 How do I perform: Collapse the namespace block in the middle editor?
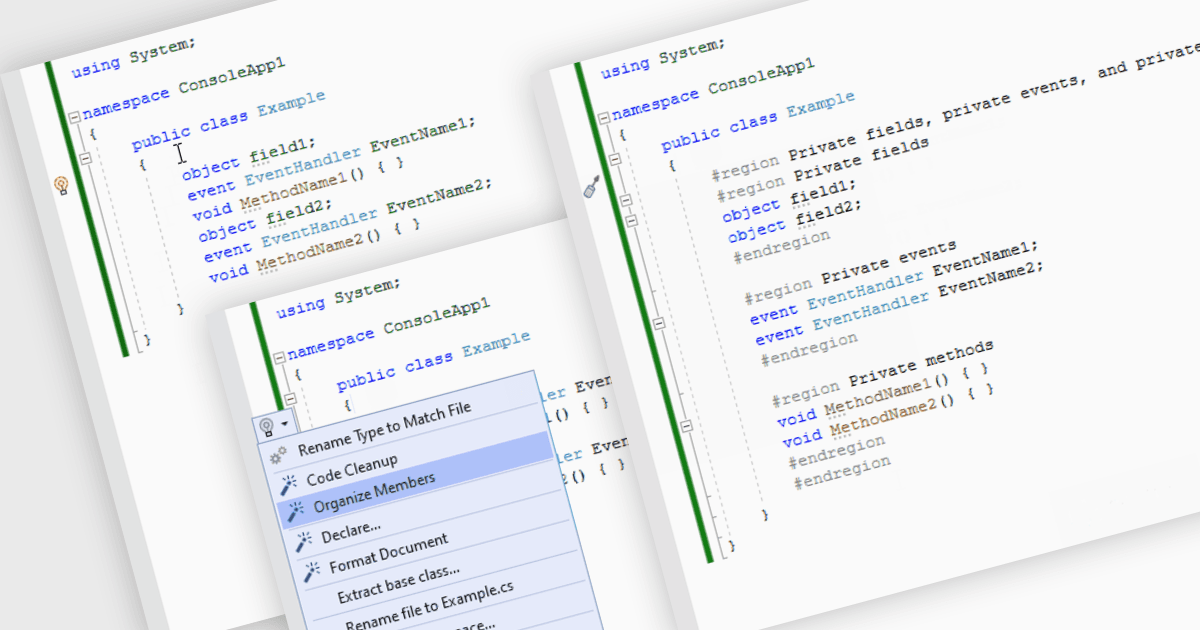[x=280, y=356]
